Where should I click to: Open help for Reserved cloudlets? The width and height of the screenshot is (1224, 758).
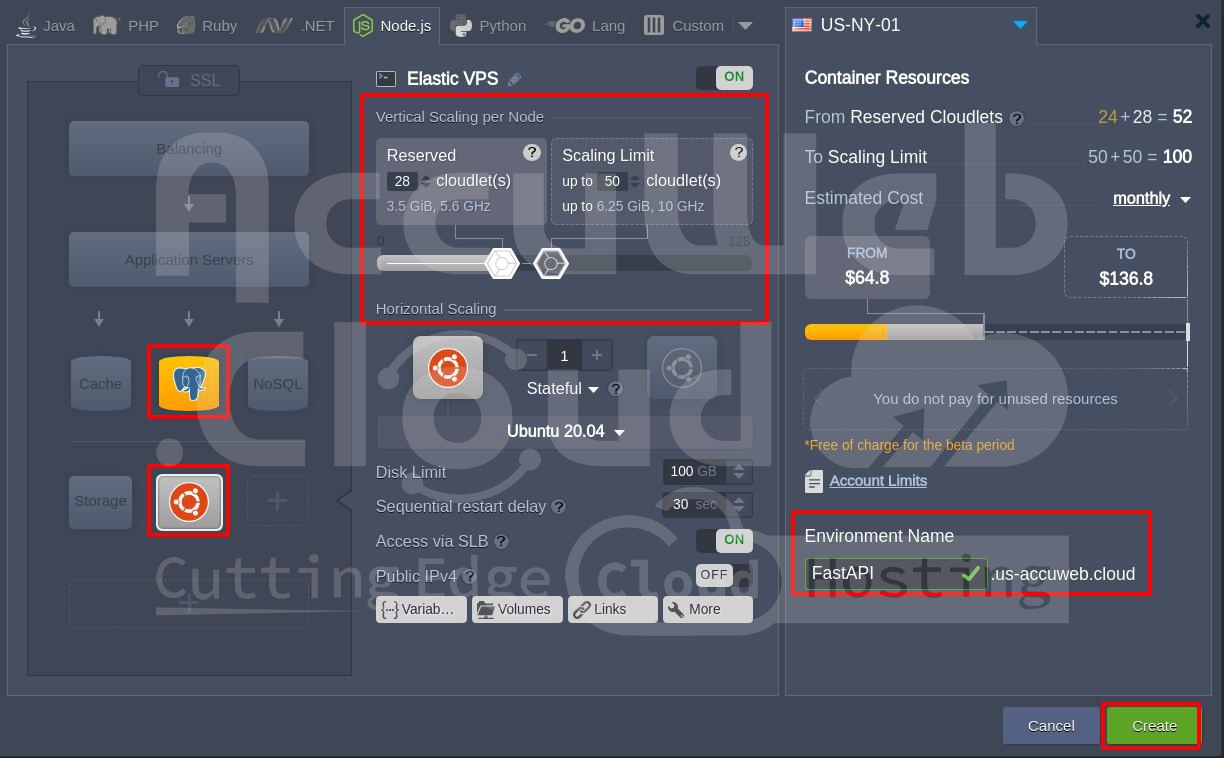point(532,153)
